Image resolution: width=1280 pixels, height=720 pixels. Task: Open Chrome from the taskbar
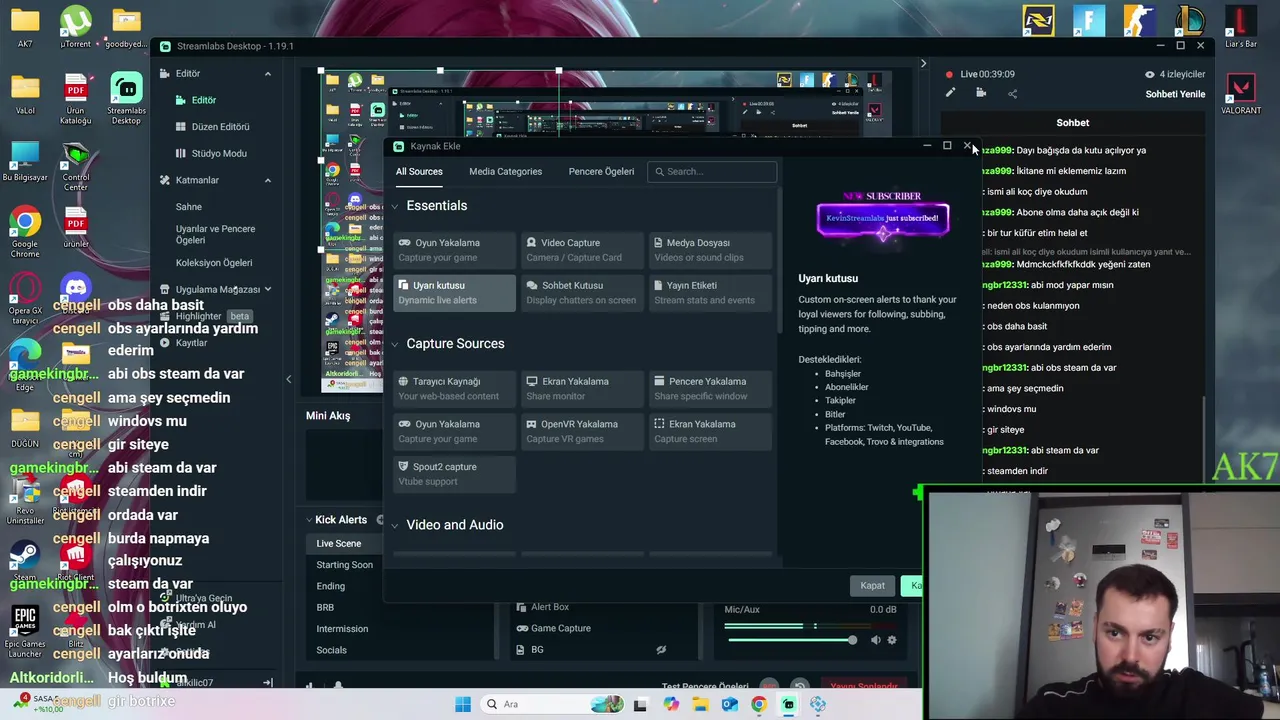[759, 704]
